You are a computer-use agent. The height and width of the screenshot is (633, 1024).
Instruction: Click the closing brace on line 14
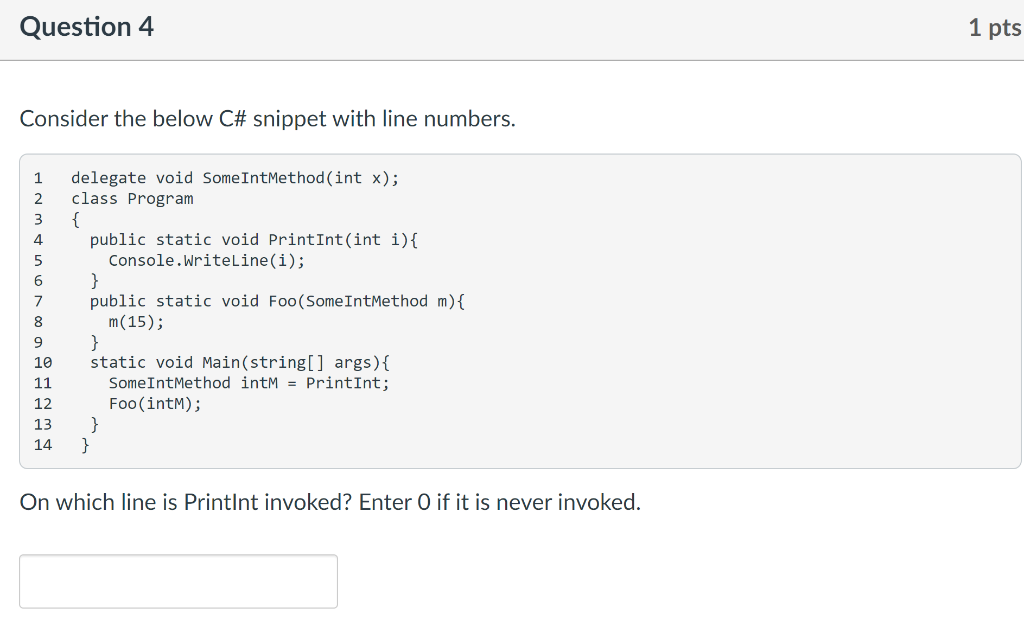click(x=86, y=444)
